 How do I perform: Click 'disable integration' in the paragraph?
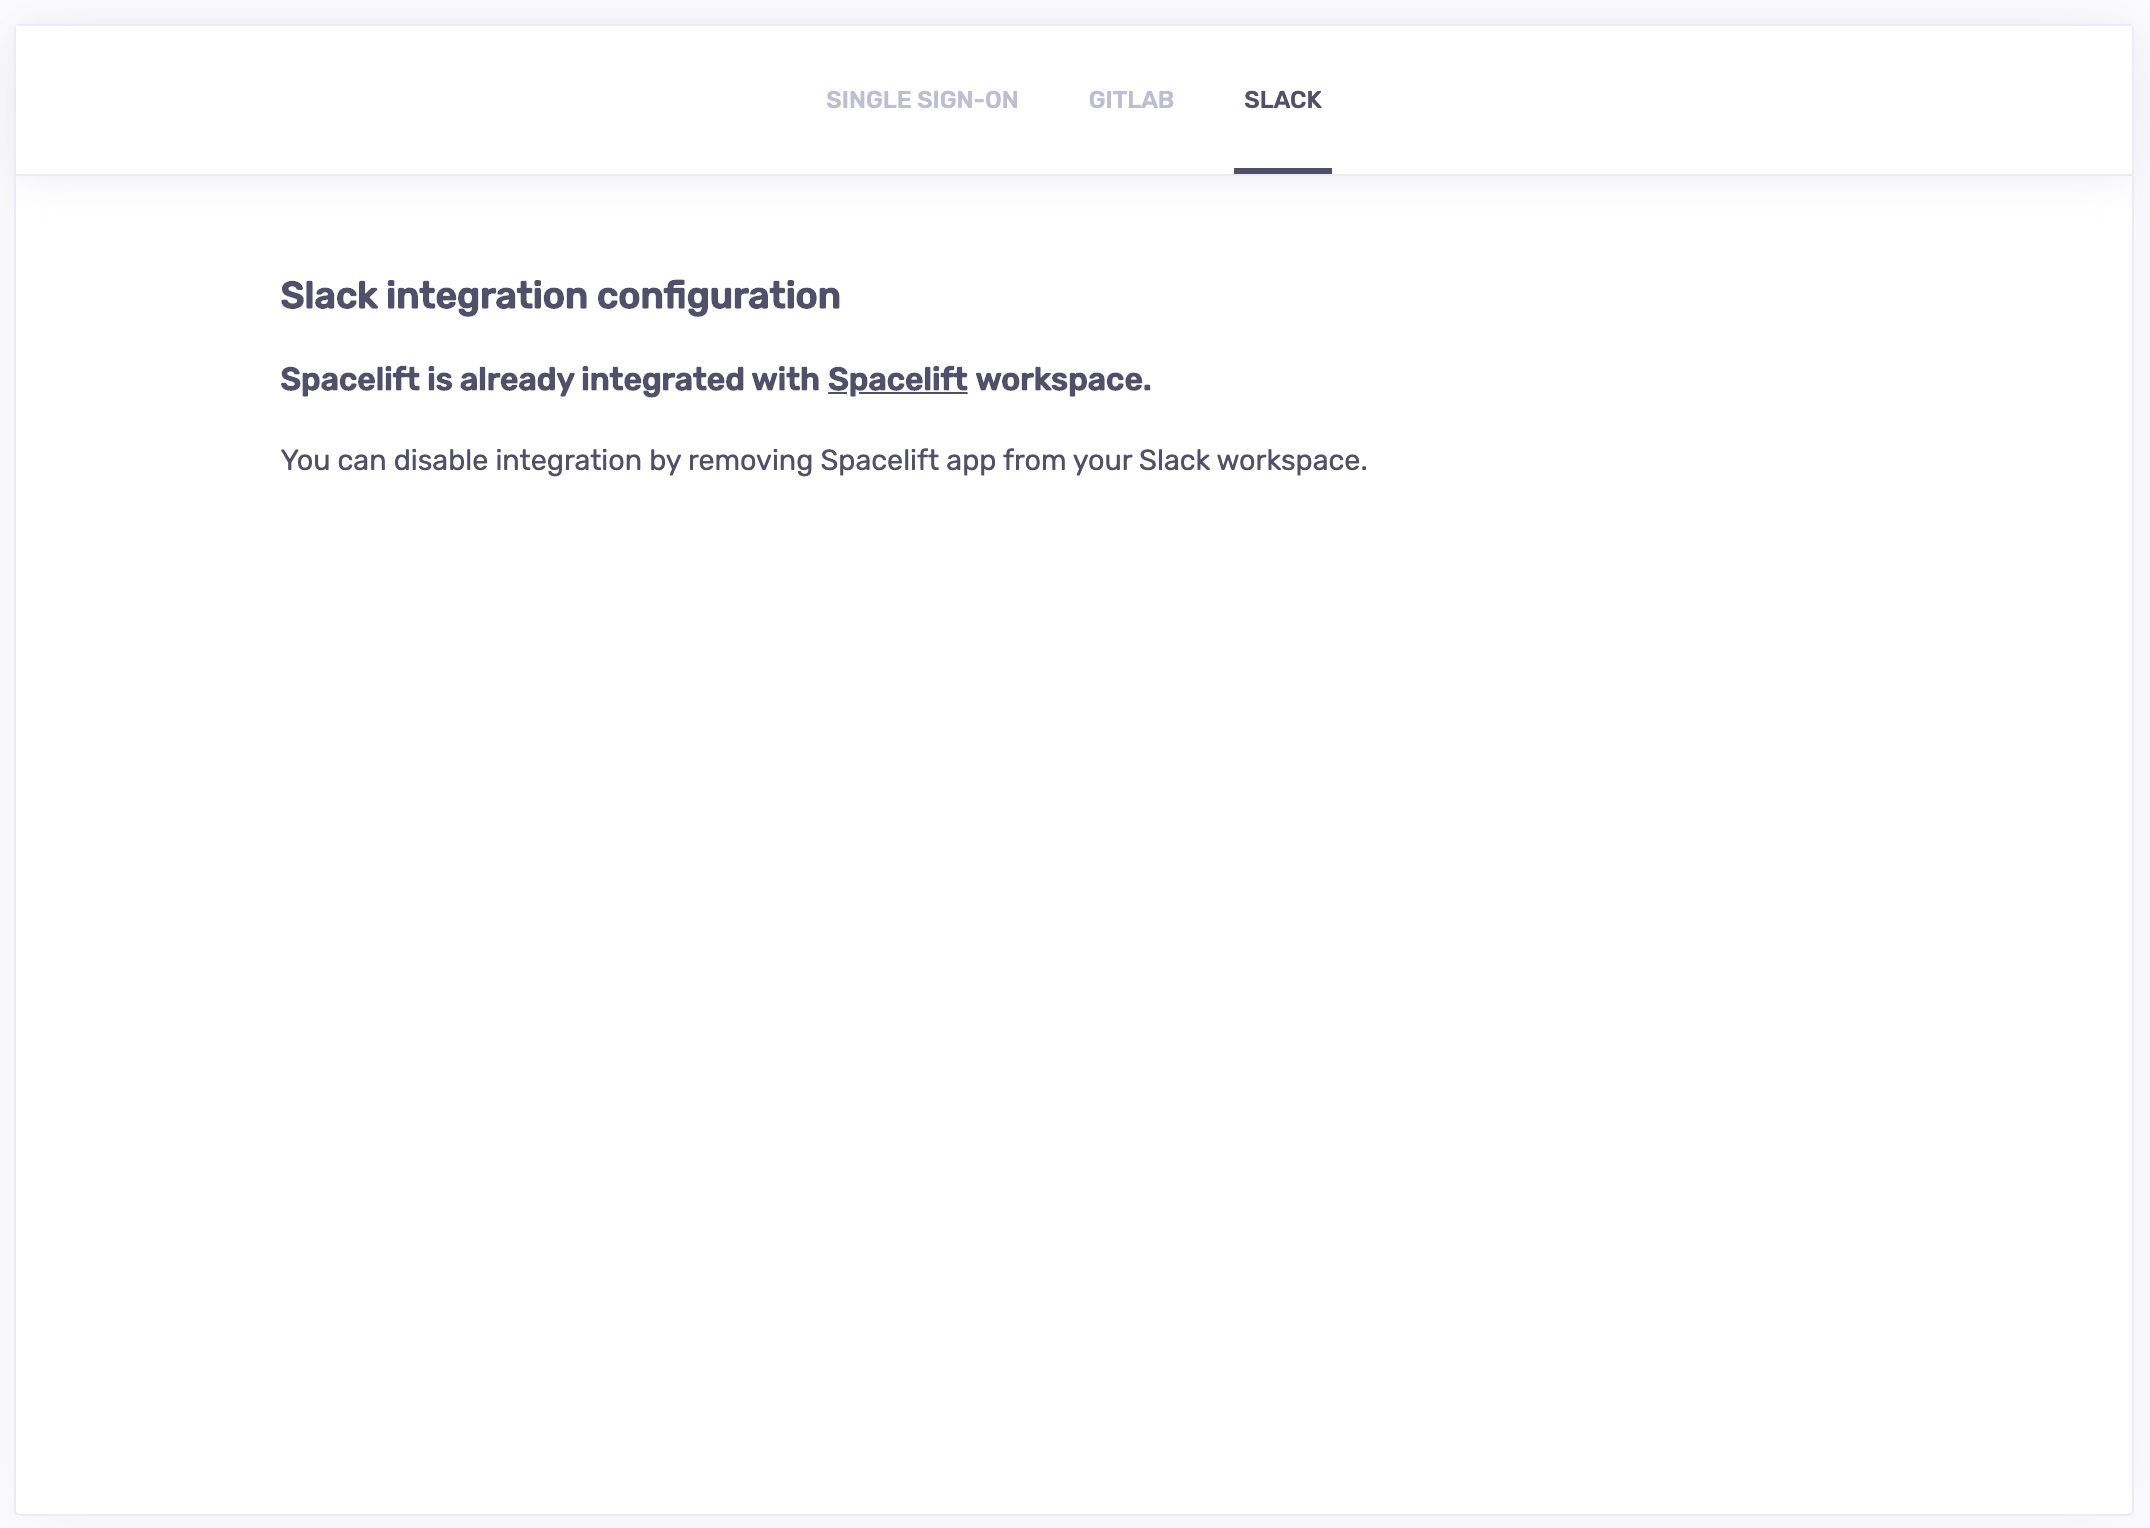tap(516, 460)
